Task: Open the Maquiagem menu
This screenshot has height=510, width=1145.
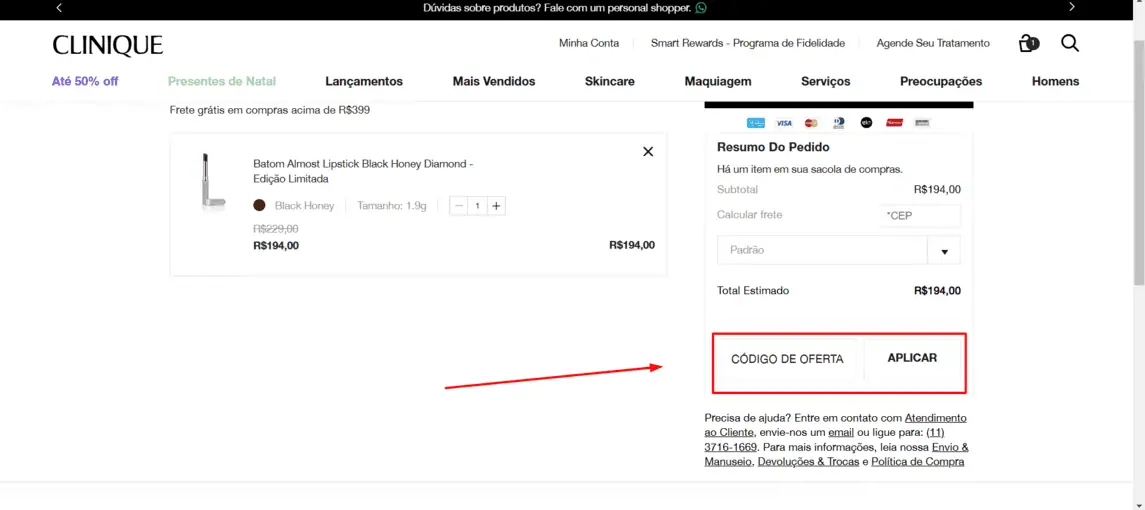Action: tap(718, 81)
